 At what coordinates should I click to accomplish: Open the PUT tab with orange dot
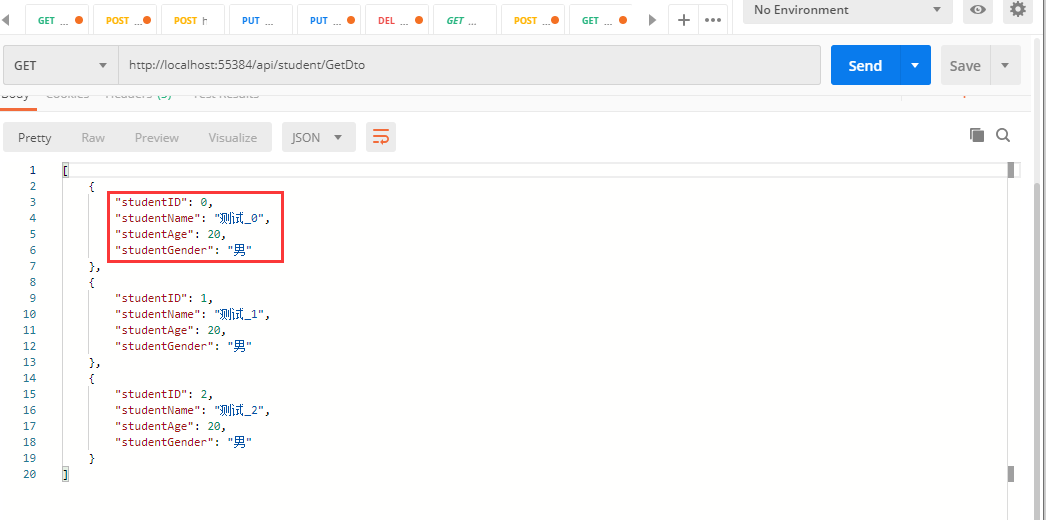pyautogui.click(x=327, y=21)
